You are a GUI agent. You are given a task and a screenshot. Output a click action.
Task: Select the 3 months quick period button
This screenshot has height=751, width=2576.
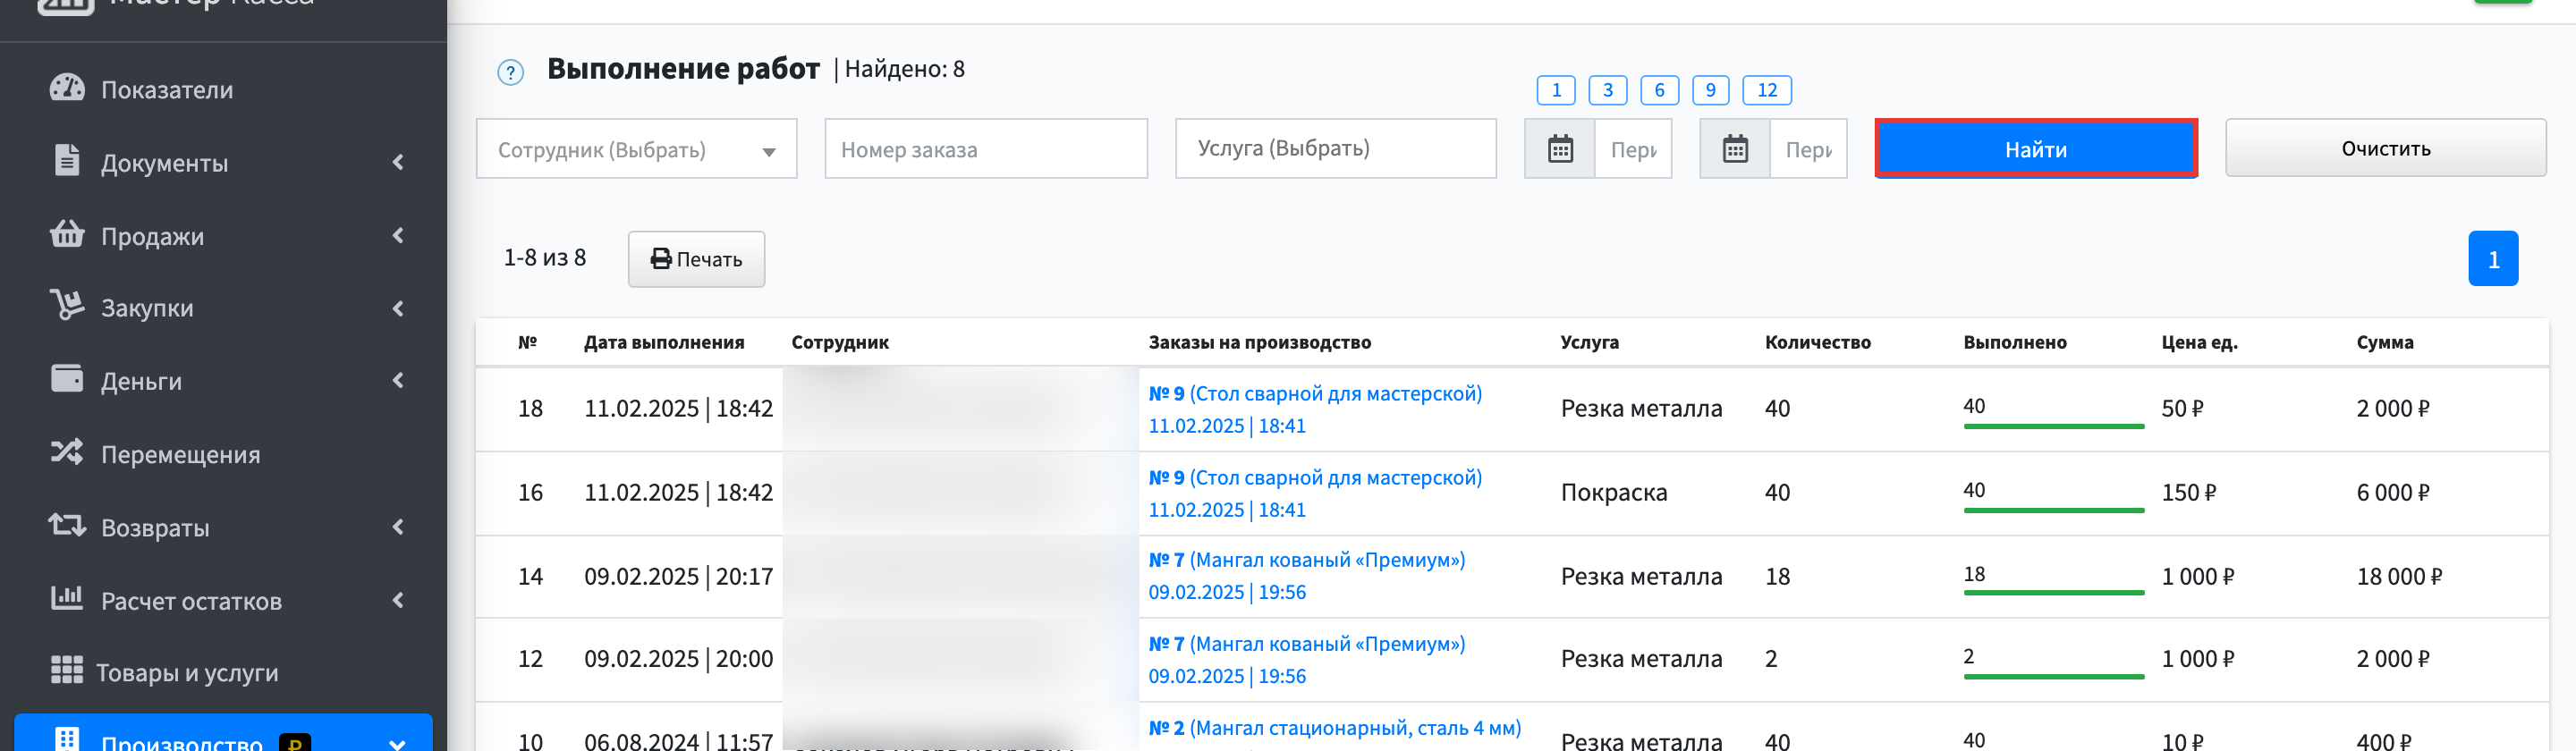(1608, 90)
